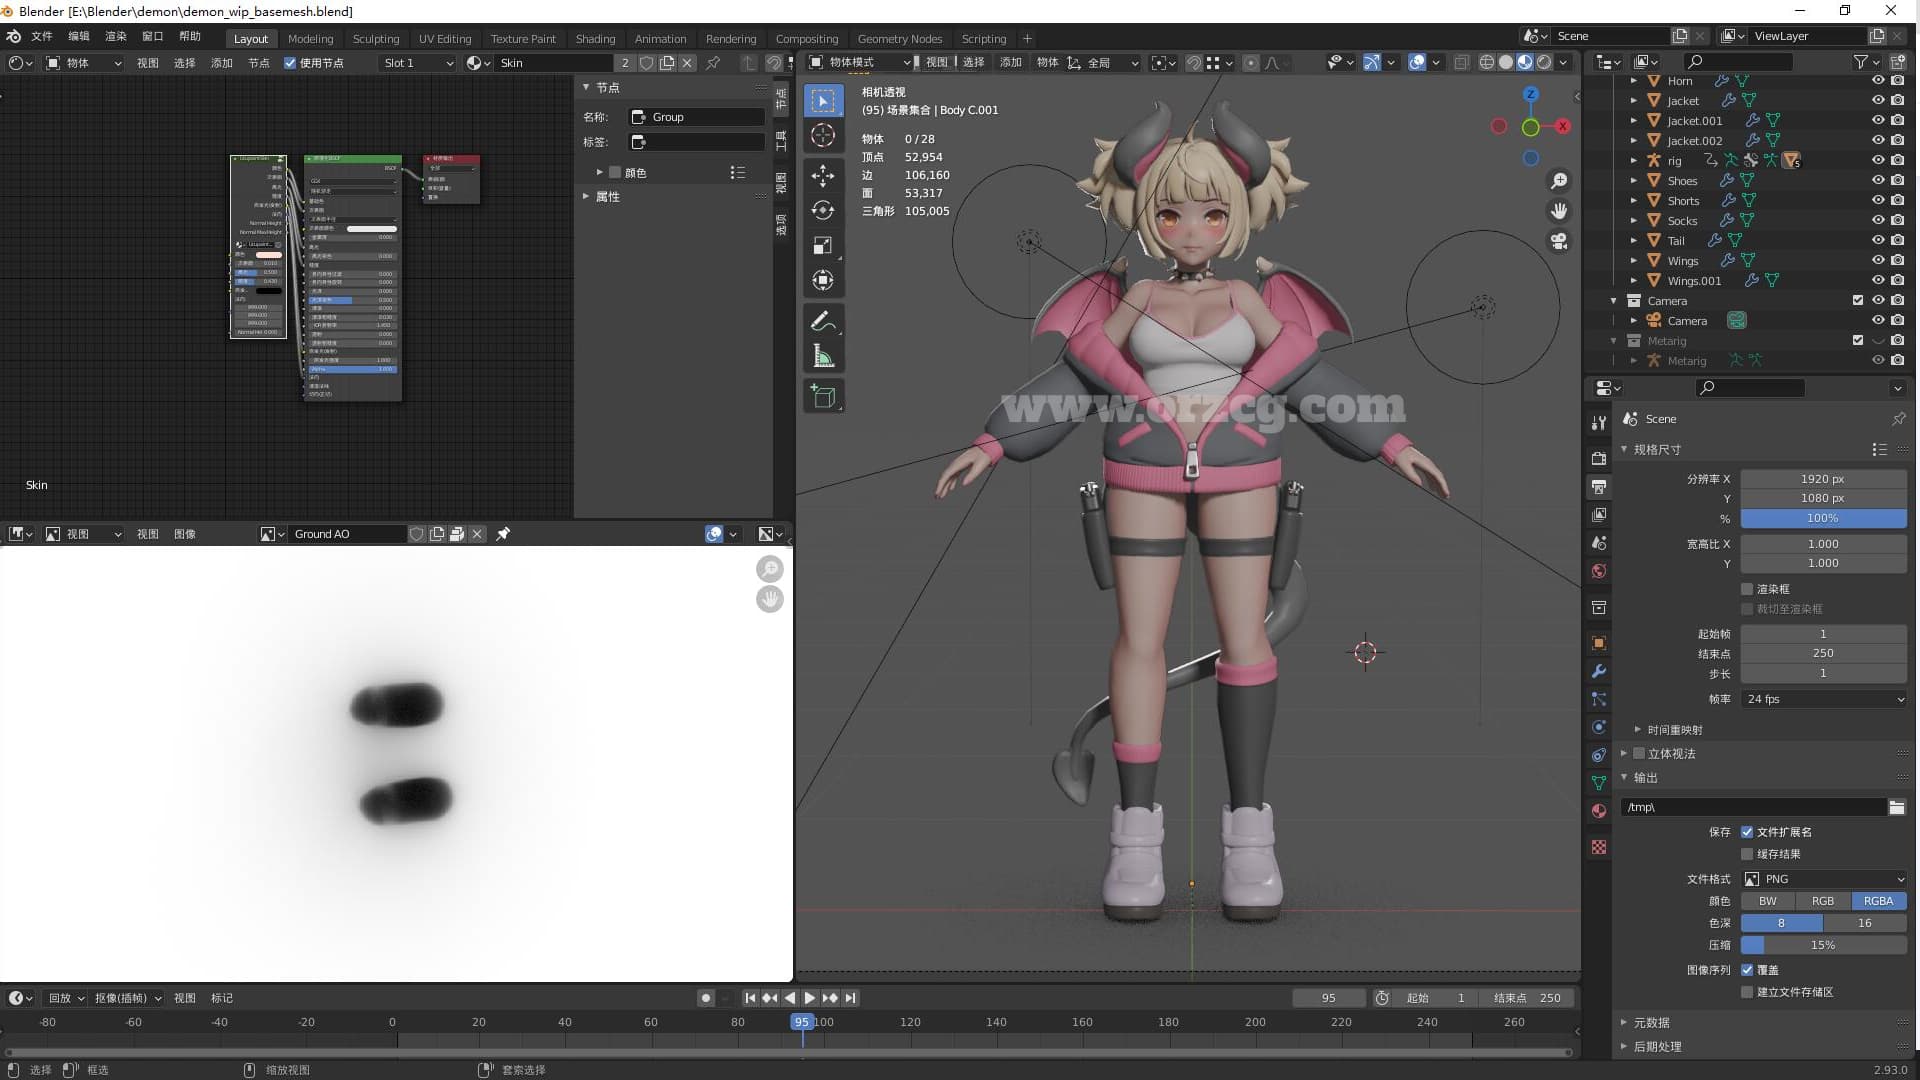Click the resolution percentage 100% slider

pyautogui.click(x=1823, y=518)
